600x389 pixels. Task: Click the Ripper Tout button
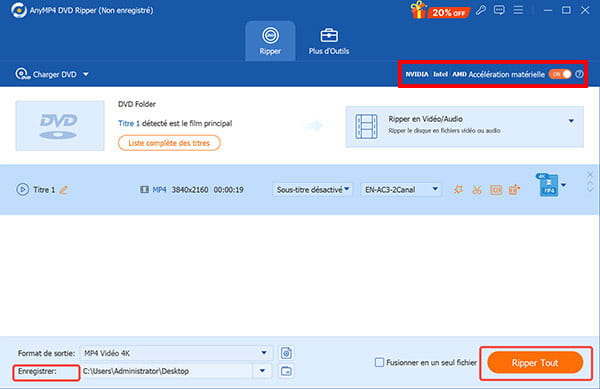pos(535,363)
